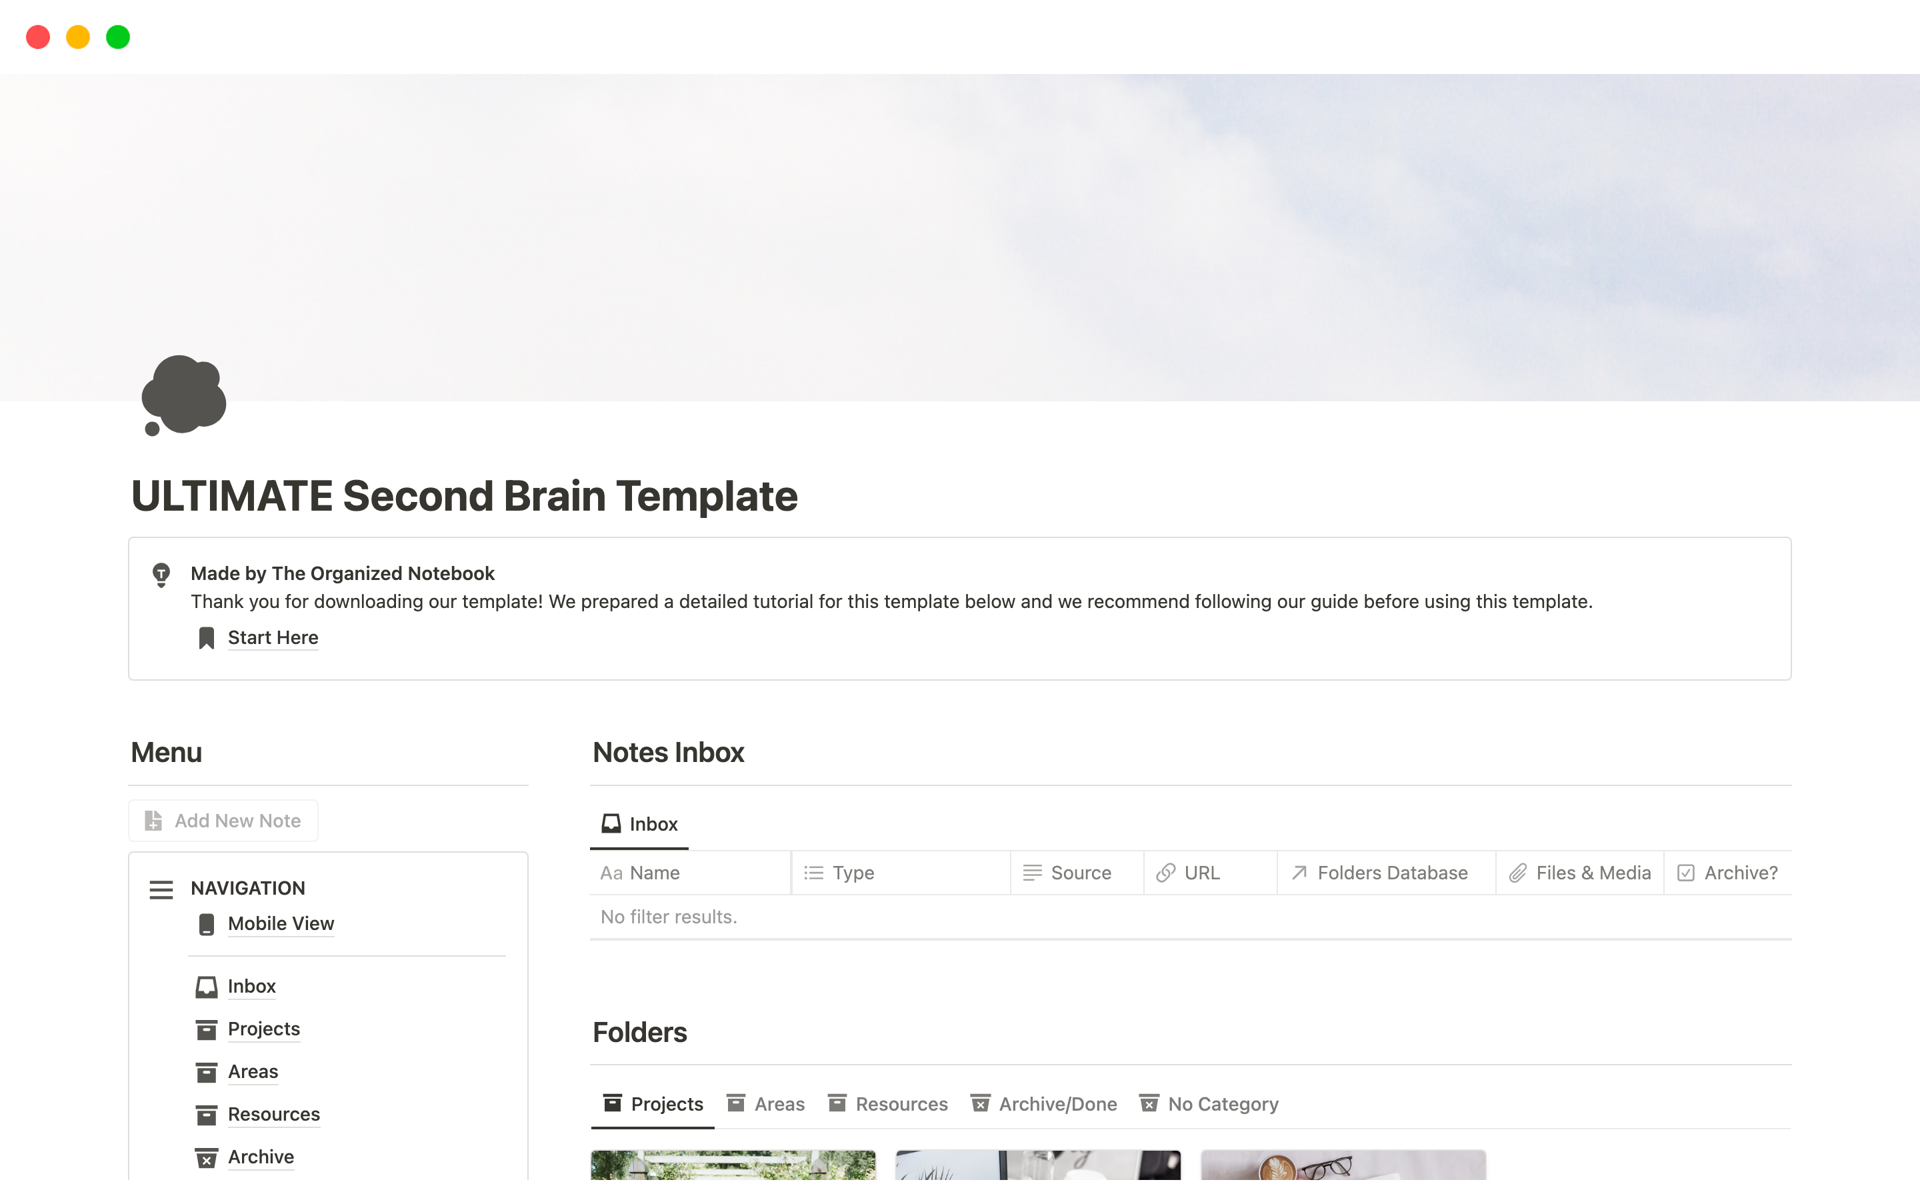The width and height of the screenshot is (1920, 1200).
Task: Open the Type column header menu
Action: tap(852, 873)
